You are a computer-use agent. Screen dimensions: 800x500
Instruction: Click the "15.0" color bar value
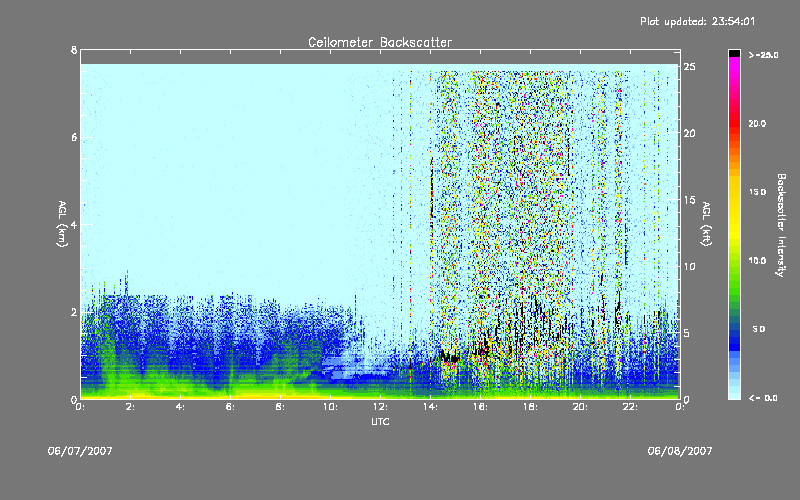[x=758, y=192]
